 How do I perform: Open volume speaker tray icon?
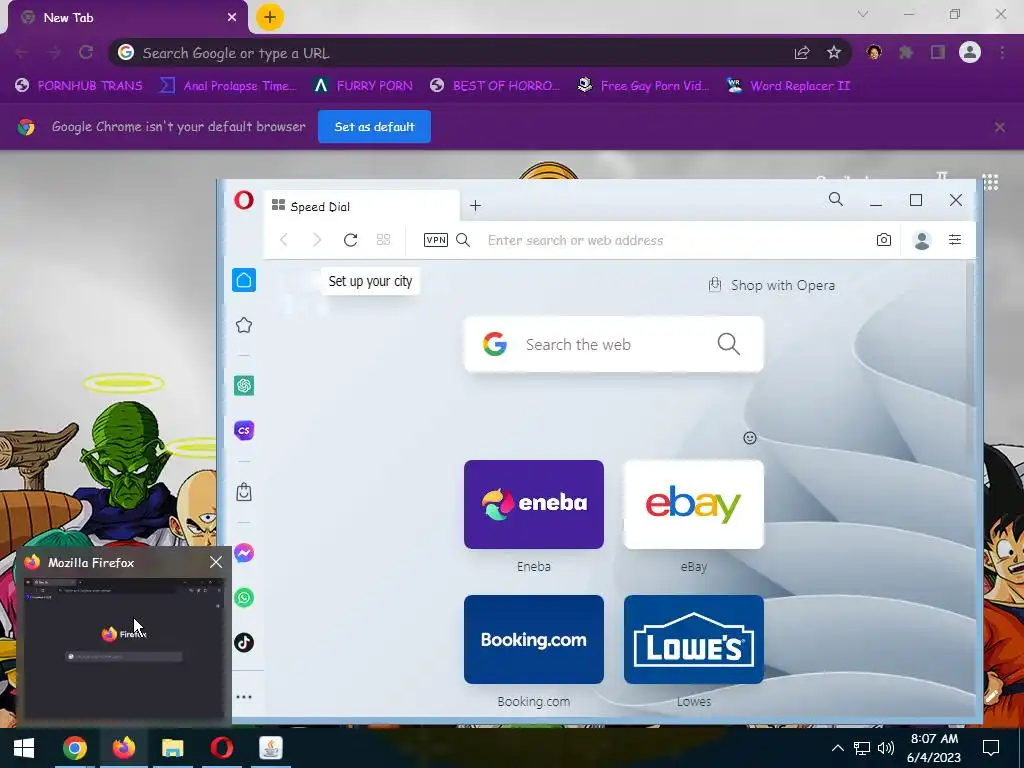pos(886,748)
